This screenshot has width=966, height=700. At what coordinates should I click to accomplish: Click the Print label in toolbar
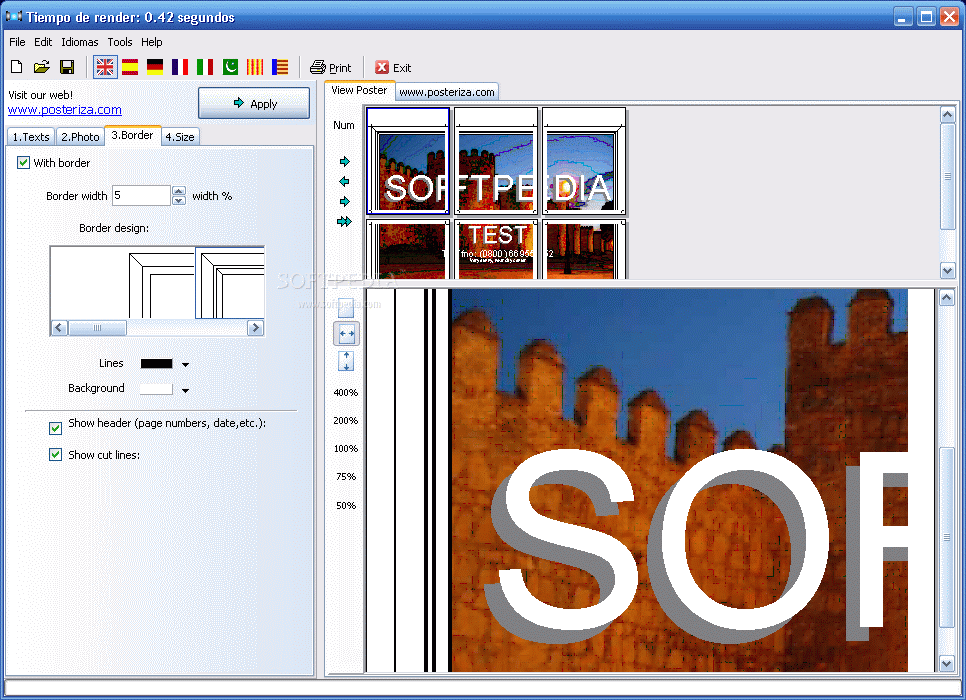click(x=340, y=68)
